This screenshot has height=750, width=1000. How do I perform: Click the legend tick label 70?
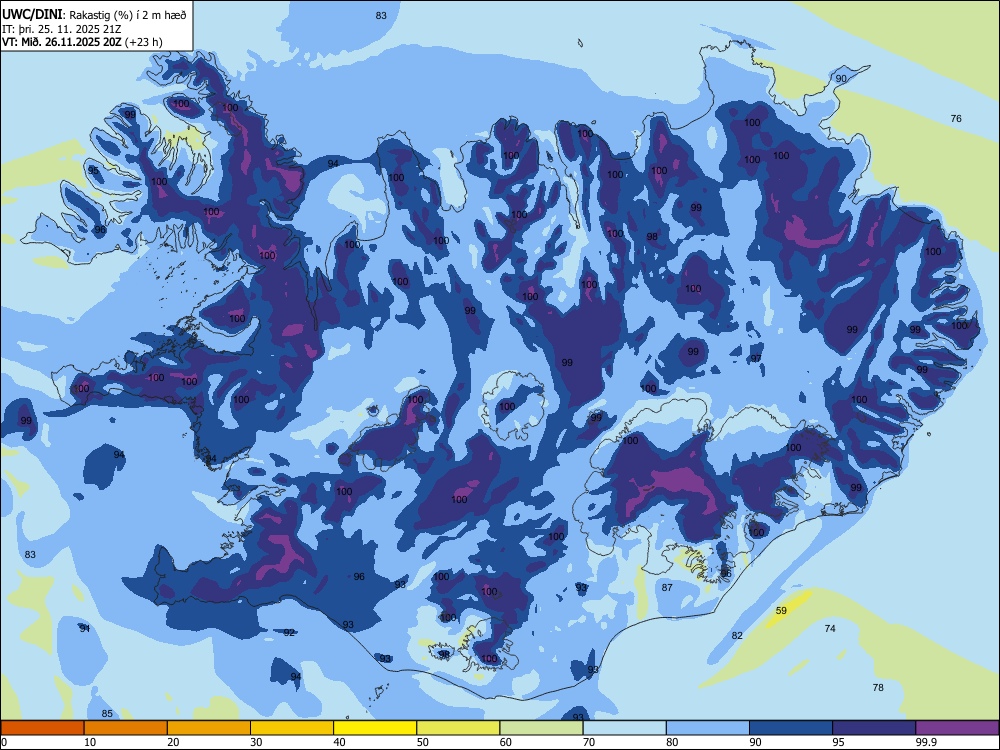pos(589,742)
